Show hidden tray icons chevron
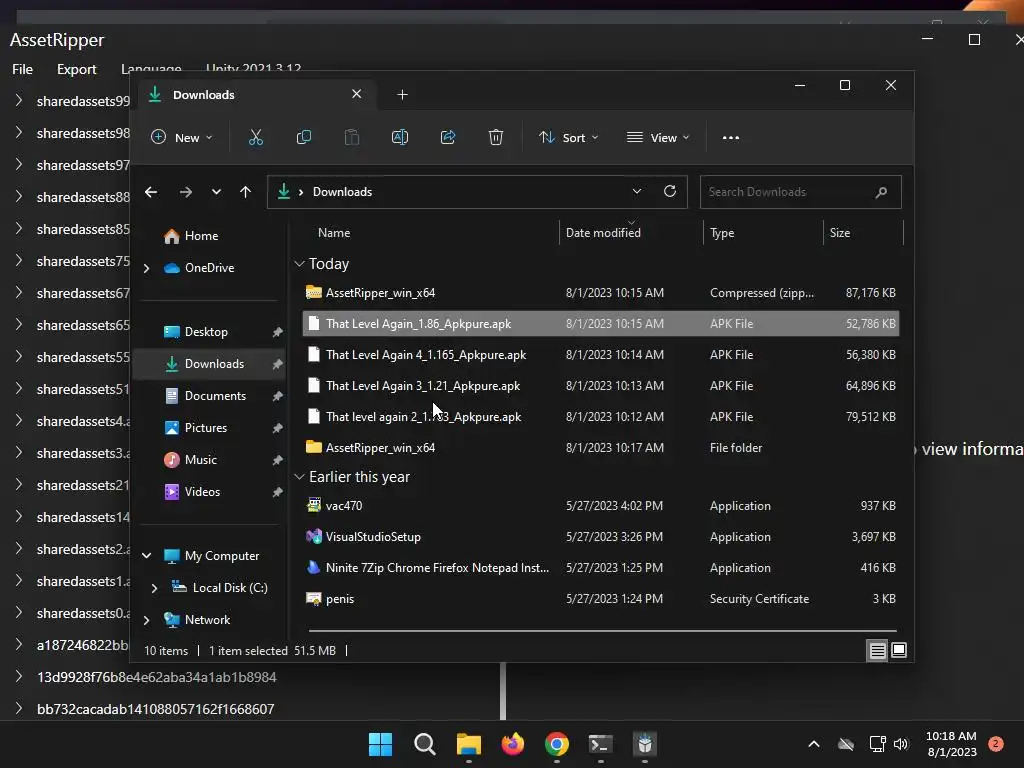The height and width of the screenshot is (768, 1024). coord(814,744)
